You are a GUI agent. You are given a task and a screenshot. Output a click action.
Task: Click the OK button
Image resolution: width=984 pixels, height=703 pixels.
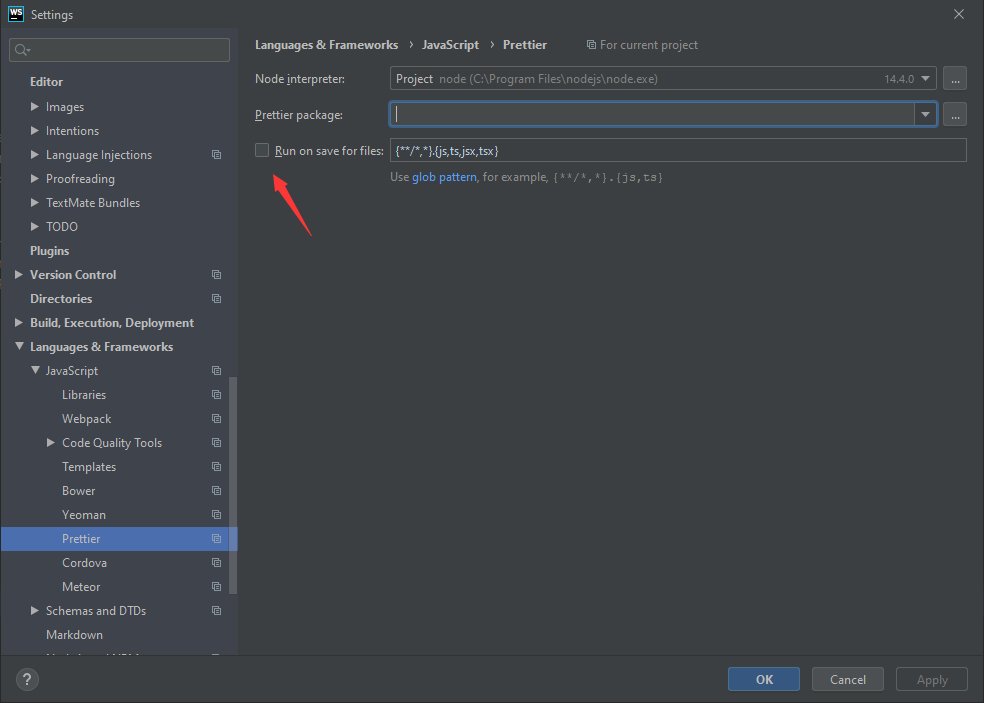tap(764, 680)
